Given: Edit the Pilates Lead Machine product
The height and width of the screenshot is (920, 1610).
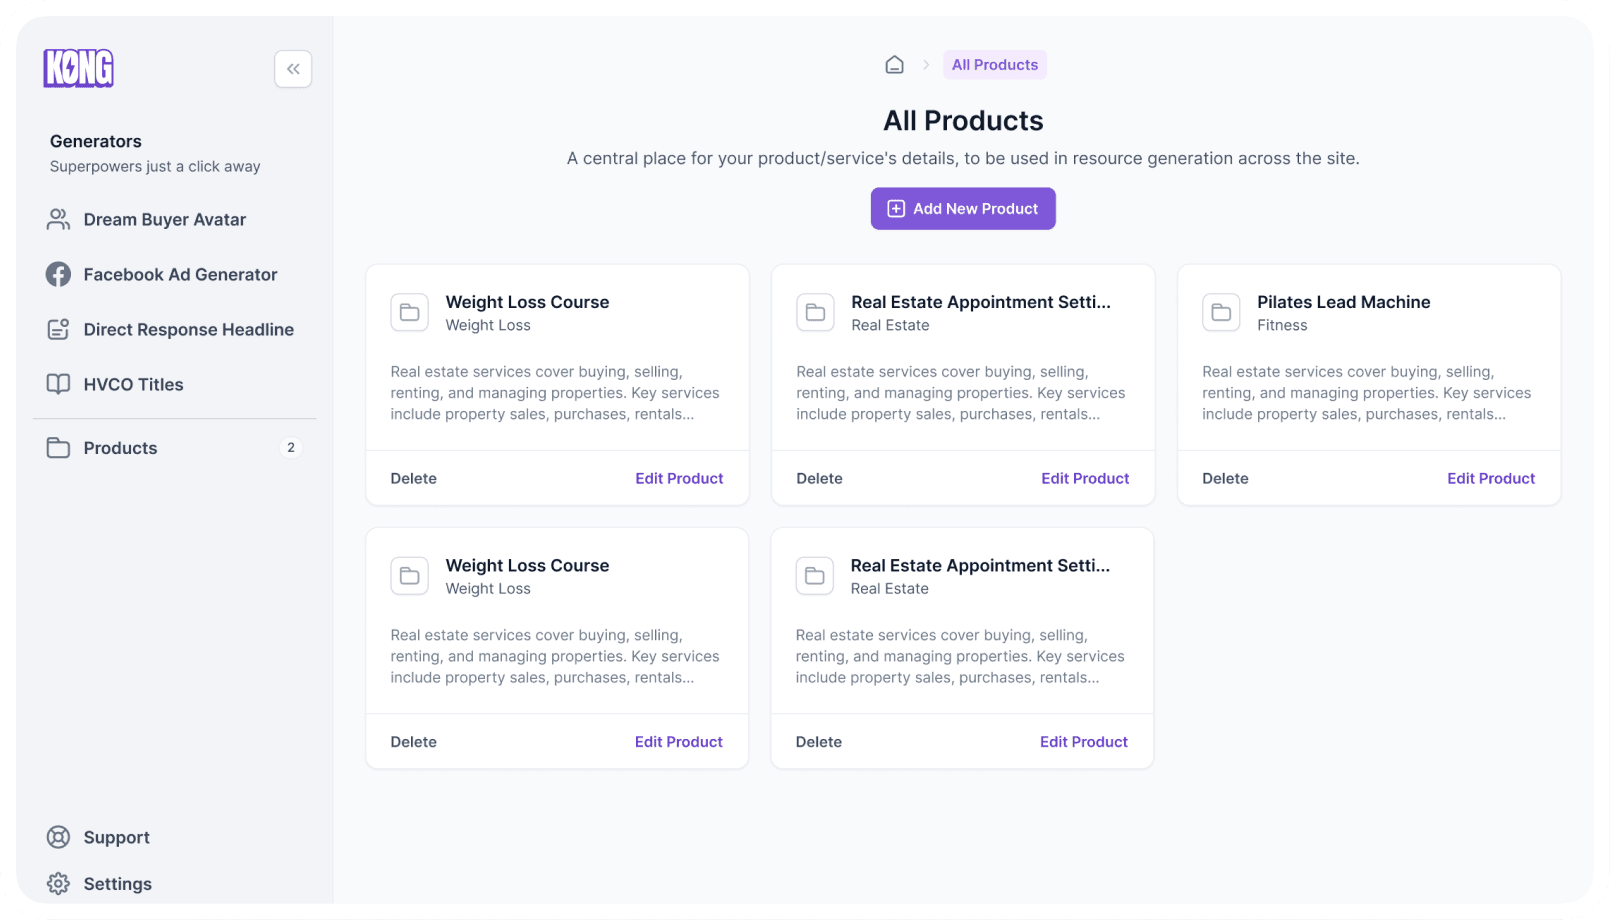Looking at the screenshot, I should tap(1490, 479).
